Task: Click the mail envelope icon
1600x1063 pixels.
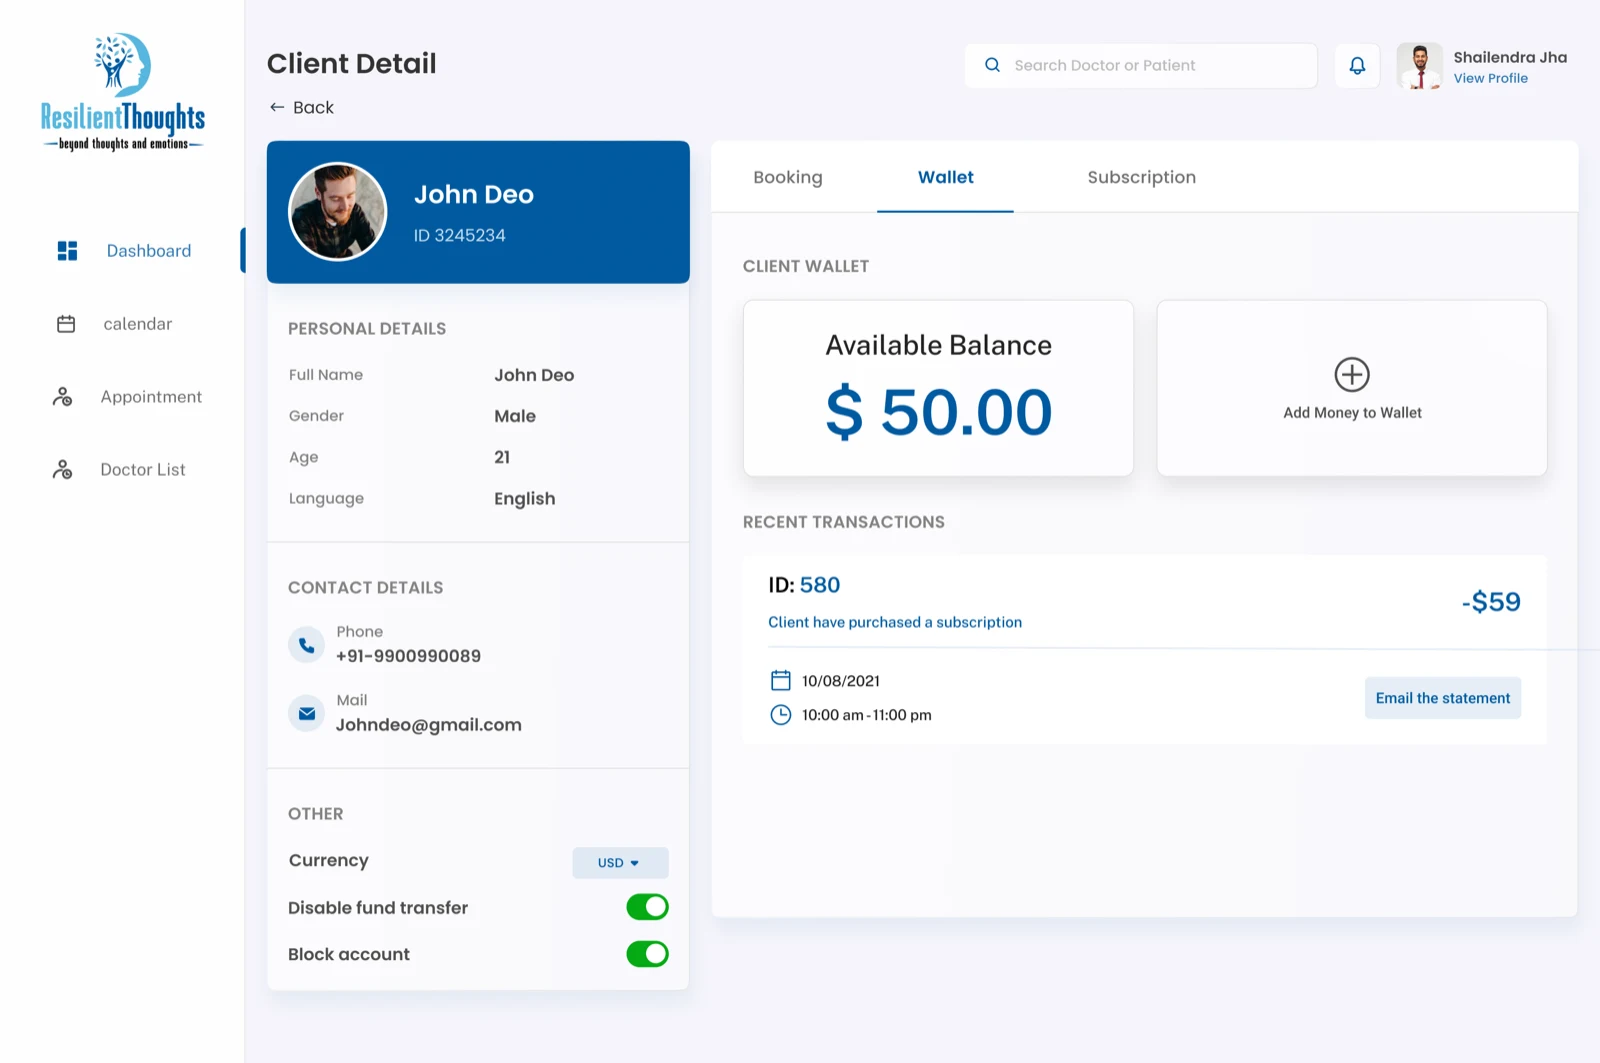Action: [x=307, y=714]
